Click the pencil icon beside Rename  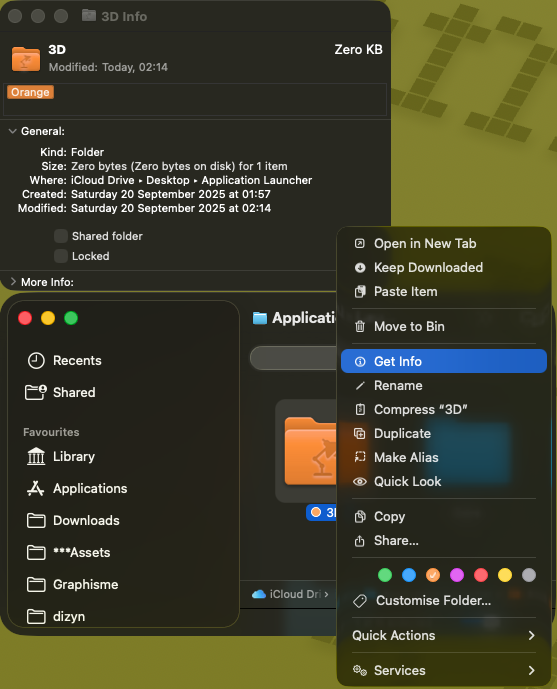coord(360,385)
